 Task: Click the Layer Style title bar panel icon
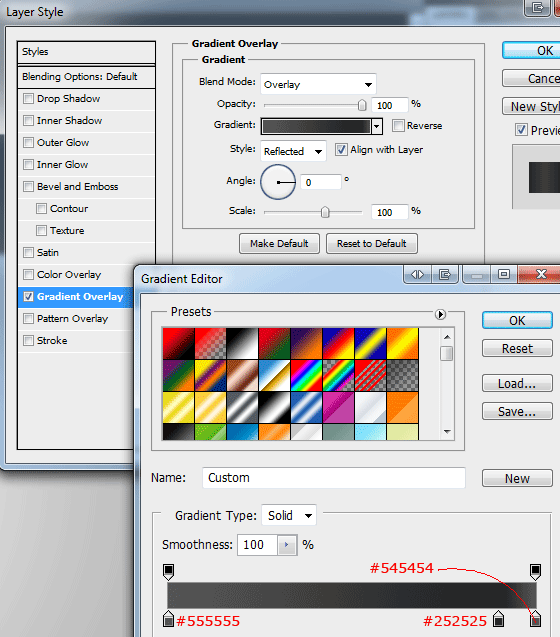[537, 8]
